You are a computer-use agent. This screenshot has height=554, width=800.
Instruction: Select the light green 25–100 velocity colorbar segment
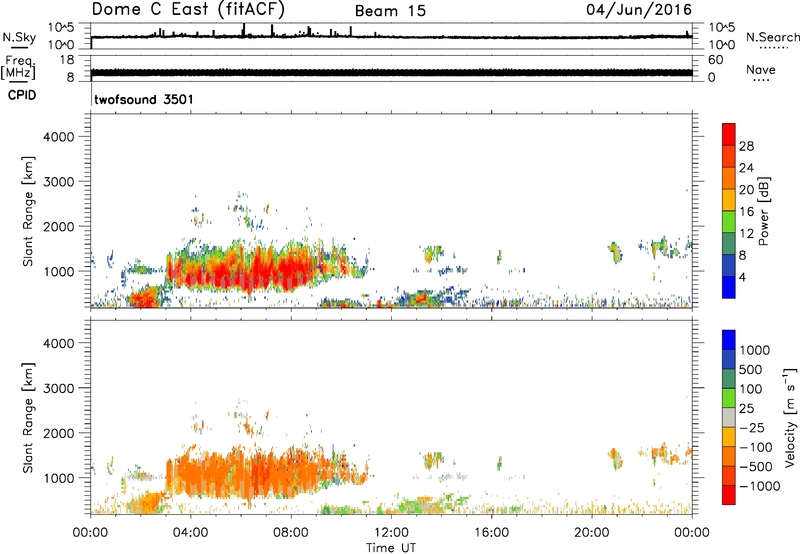pyautogui.click(x=729, y=398)
